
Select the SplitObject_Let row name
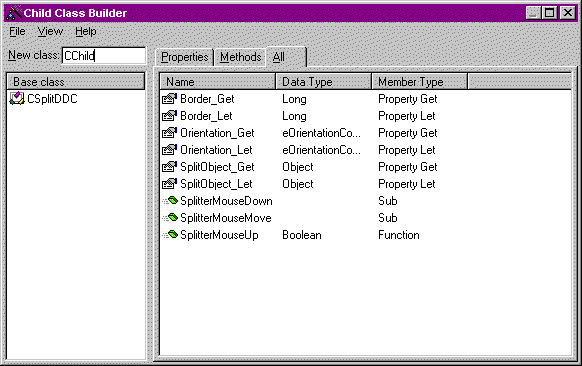pos(216,184)
